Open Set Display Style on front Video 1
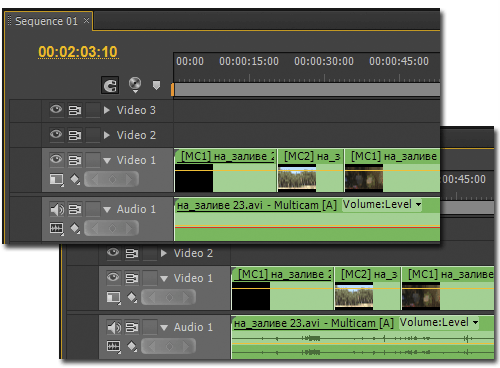Image resolution: width=500 pixels, height=368 pixels. coord(57,179)
